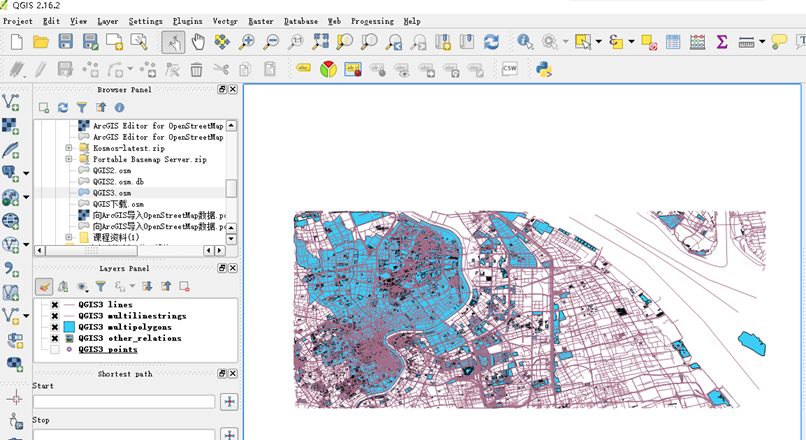
Task: Open the Processing menu
Action: (372, 21)
